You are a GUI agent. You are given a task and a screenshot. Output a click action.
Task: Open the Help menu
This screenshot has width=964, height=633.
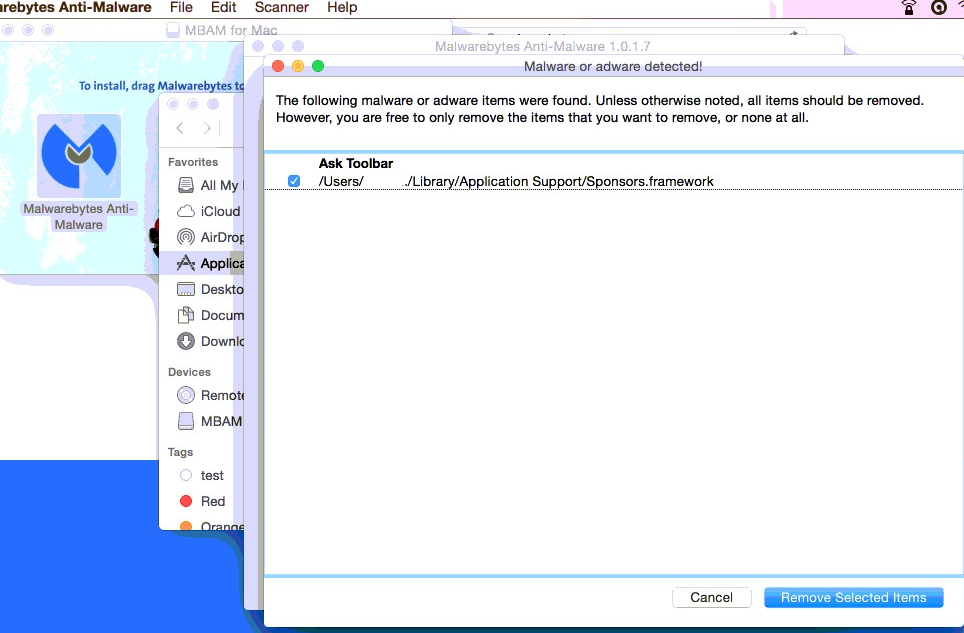[342, 7]
